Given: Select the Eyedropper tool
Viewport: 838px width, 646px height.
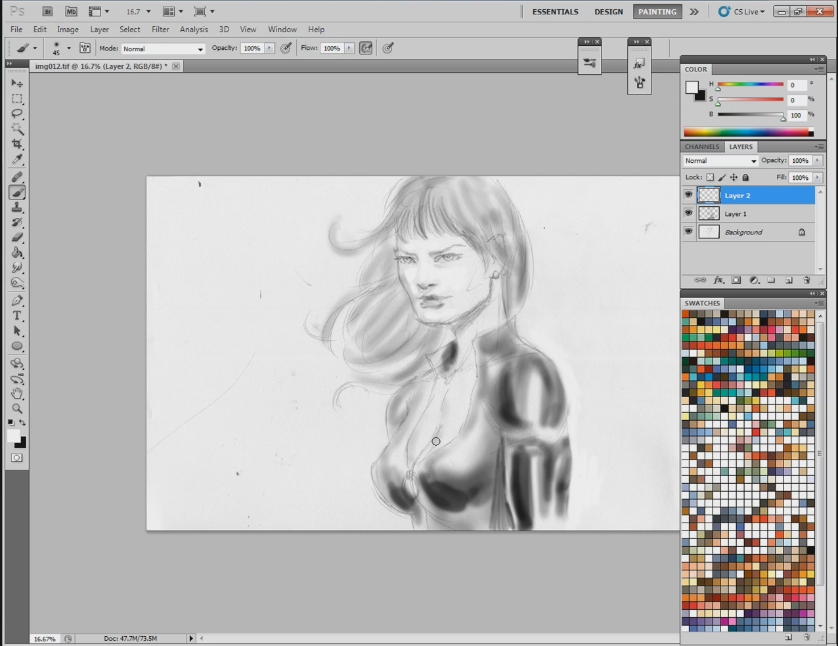Looking at the screenshot, I should [17, 158].
